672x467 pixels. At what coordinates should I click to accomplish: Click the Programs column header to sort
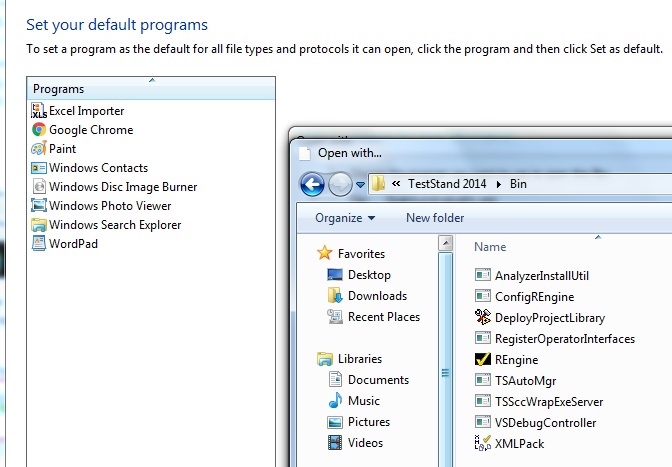coord(151,89)
